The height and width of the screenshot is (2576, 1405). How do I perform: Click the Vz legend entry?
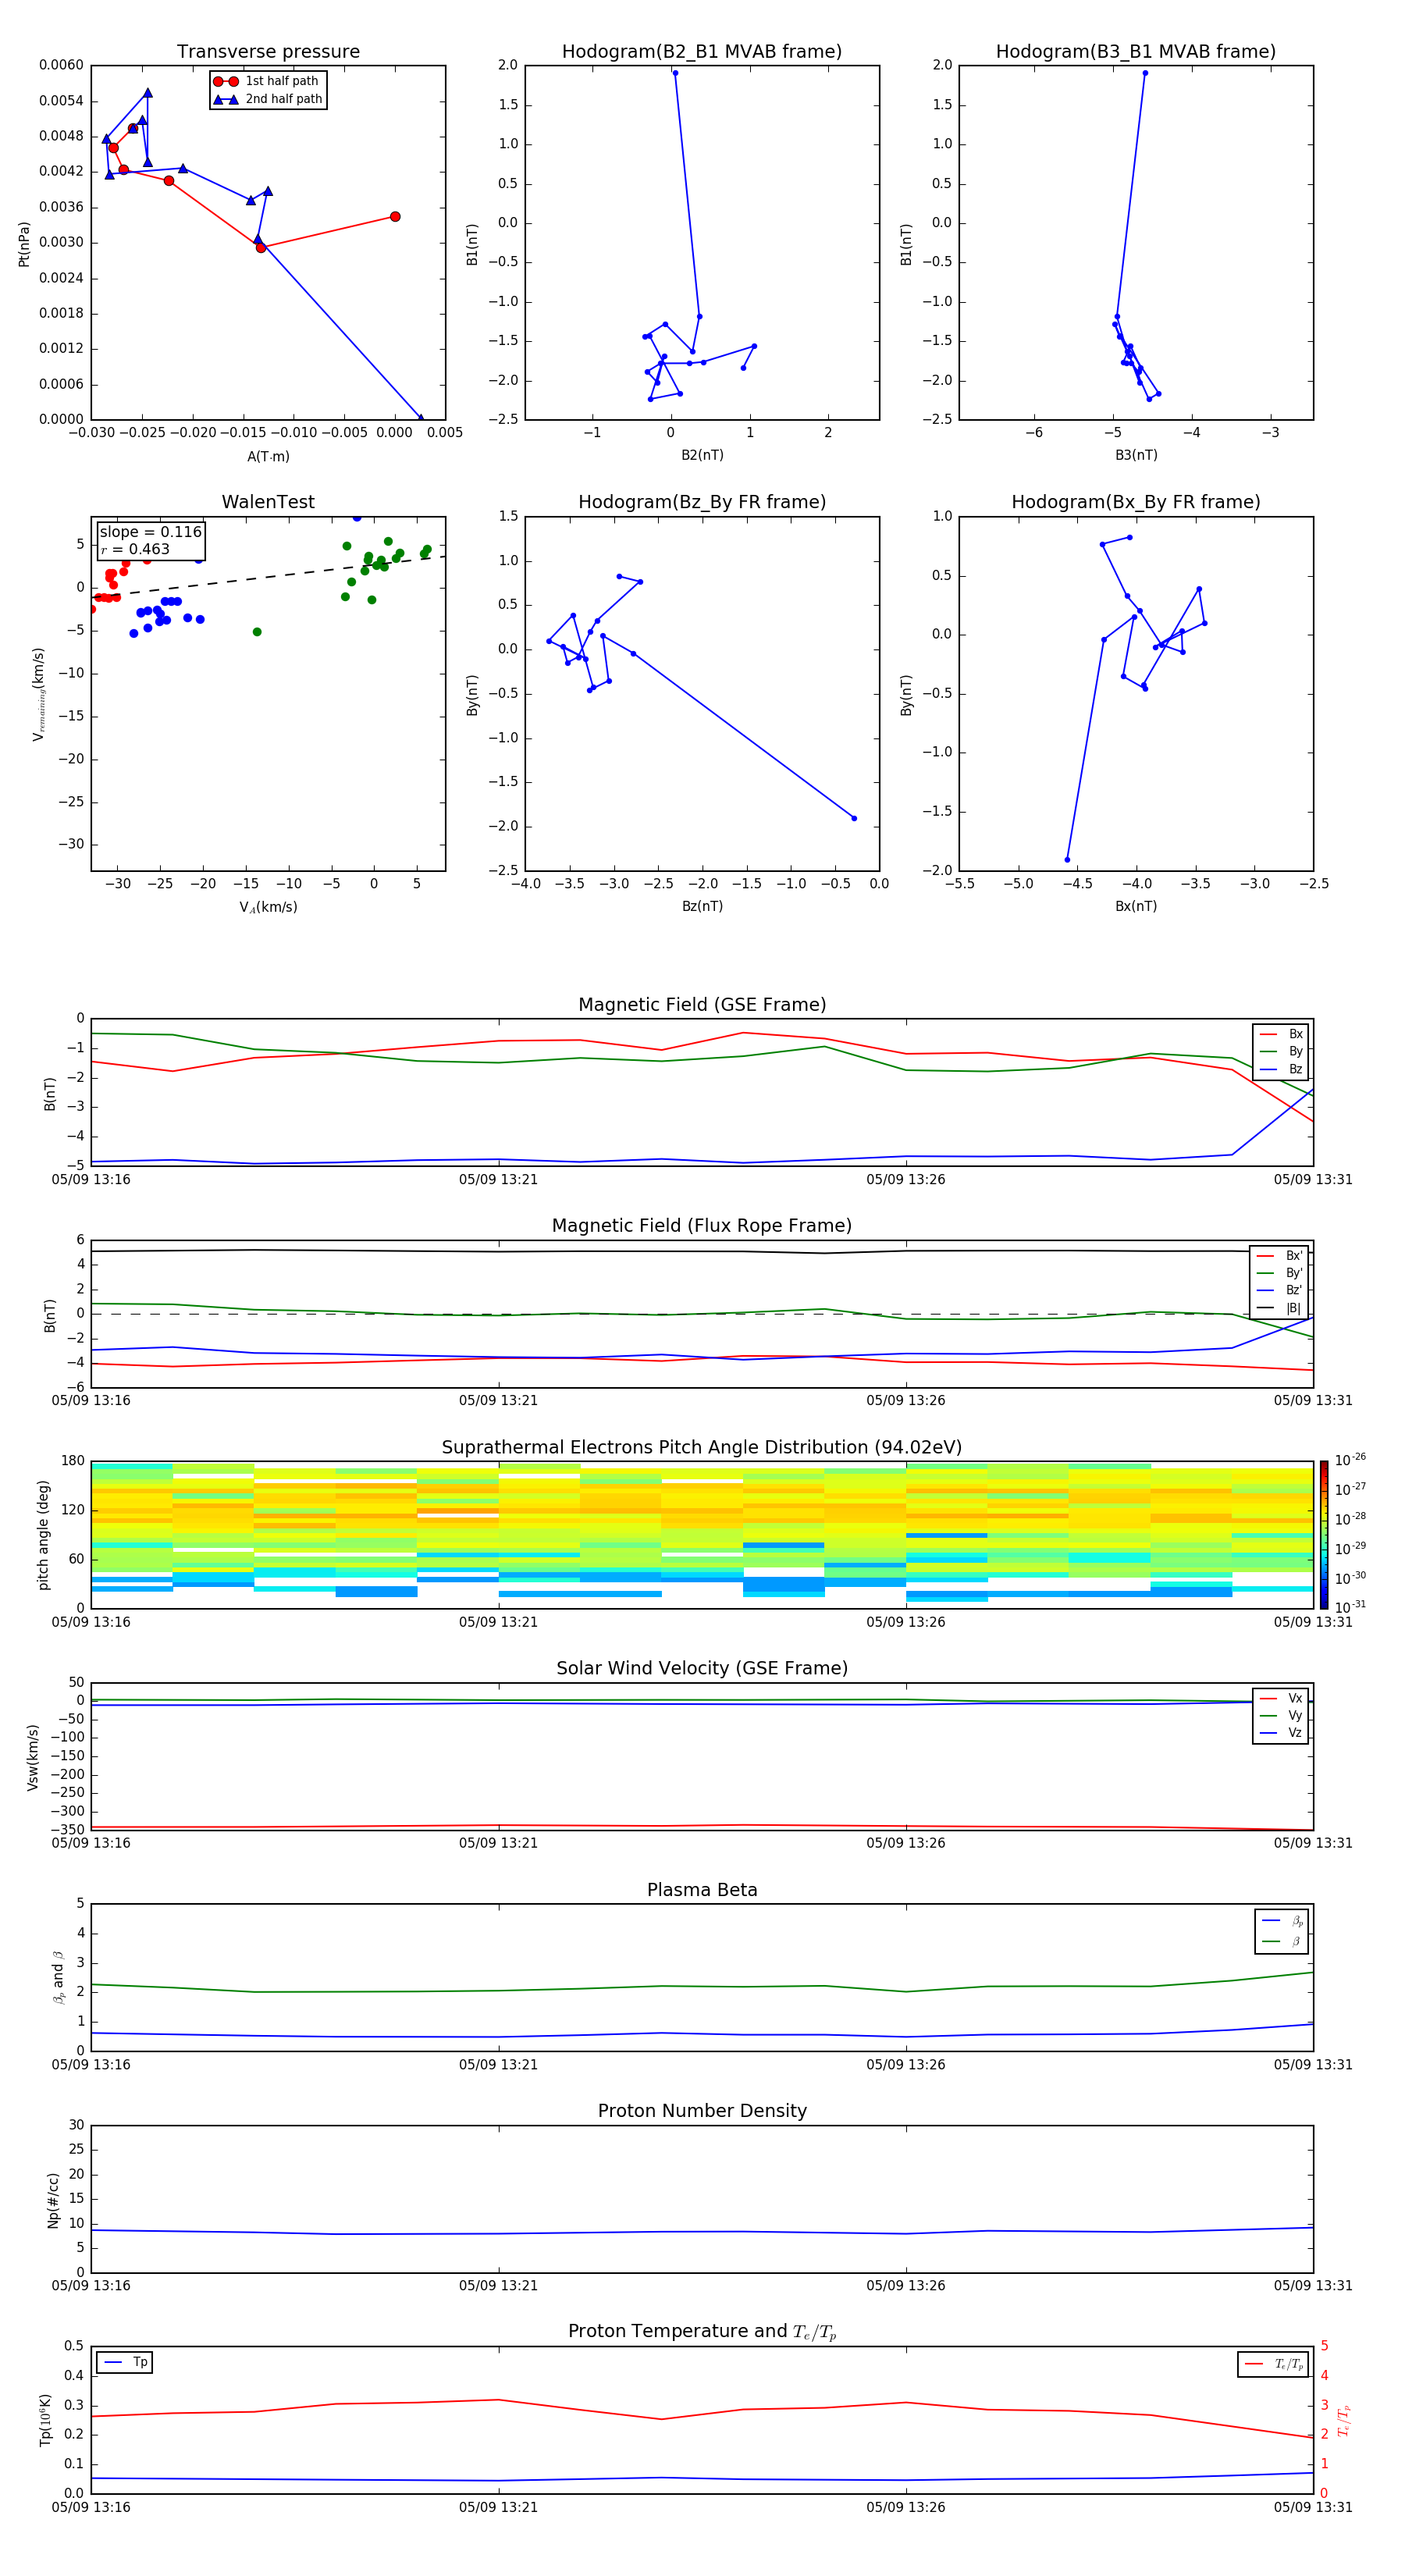(1281, 1733)
